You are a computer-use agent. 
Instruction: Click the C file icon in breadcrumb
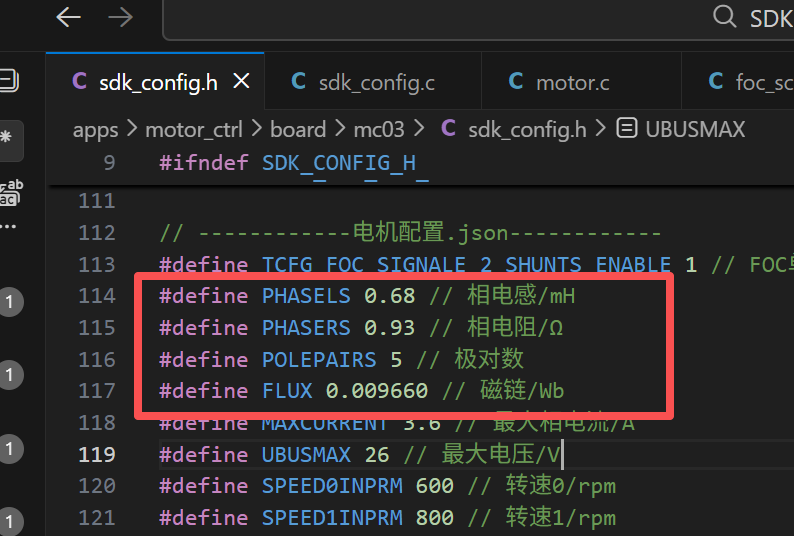448,128
